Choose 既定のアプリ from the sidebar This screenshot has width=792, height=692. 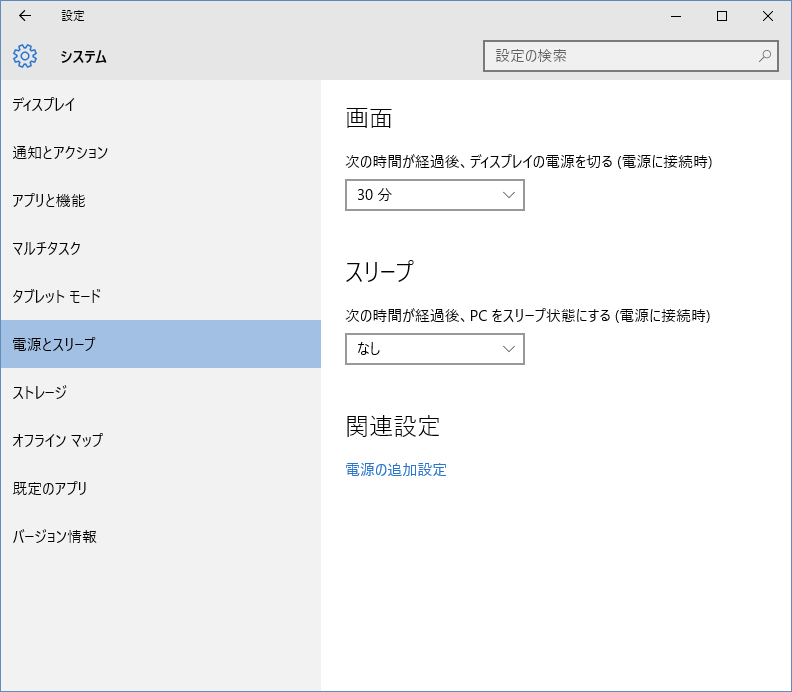50,489
